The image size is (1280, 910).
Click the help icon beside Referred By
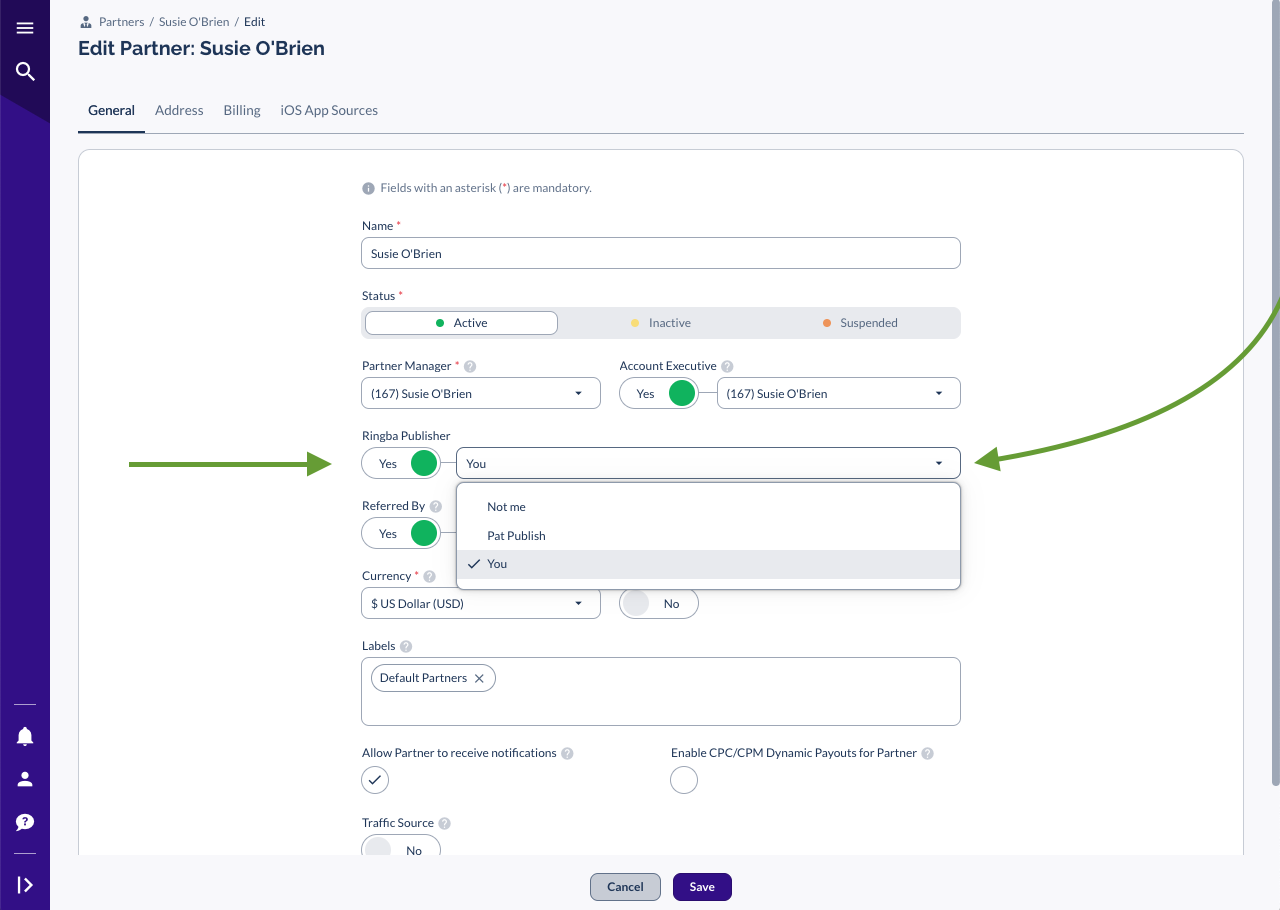435,507
